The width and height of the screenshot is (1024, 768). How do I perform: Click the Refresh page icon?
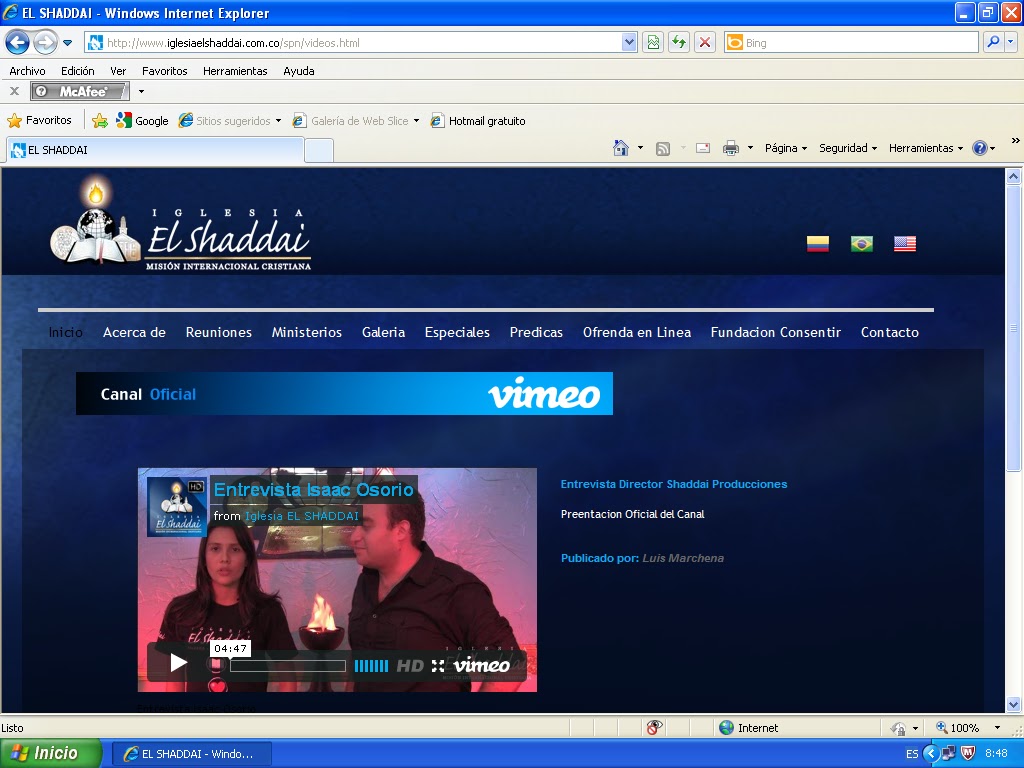click(x=679, y=43)
